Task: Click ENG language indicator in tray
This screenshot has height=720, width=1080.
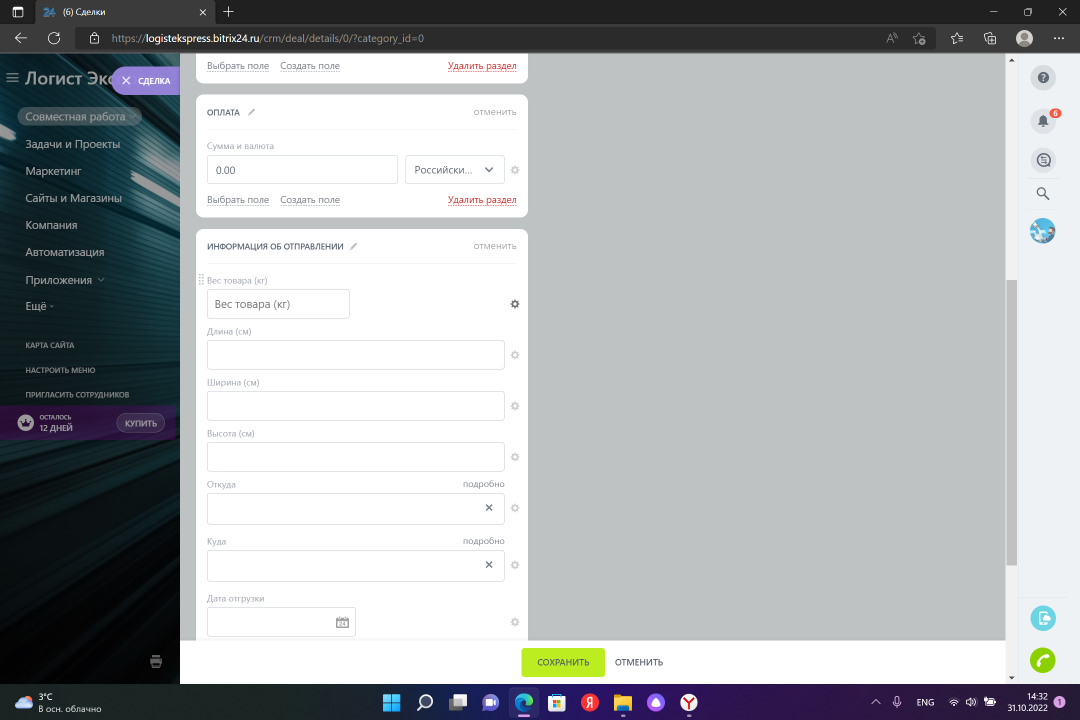Action: tap(925, 702)
